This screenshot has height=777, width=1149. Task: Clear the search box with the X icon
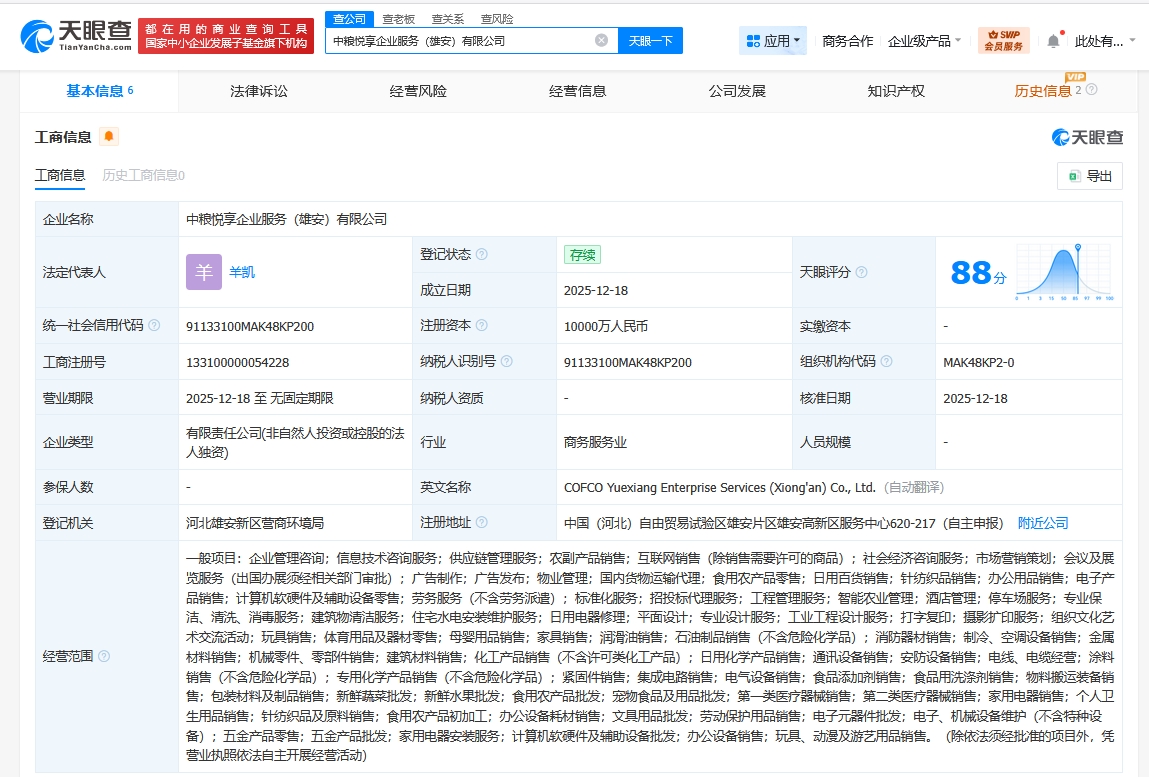601,41
